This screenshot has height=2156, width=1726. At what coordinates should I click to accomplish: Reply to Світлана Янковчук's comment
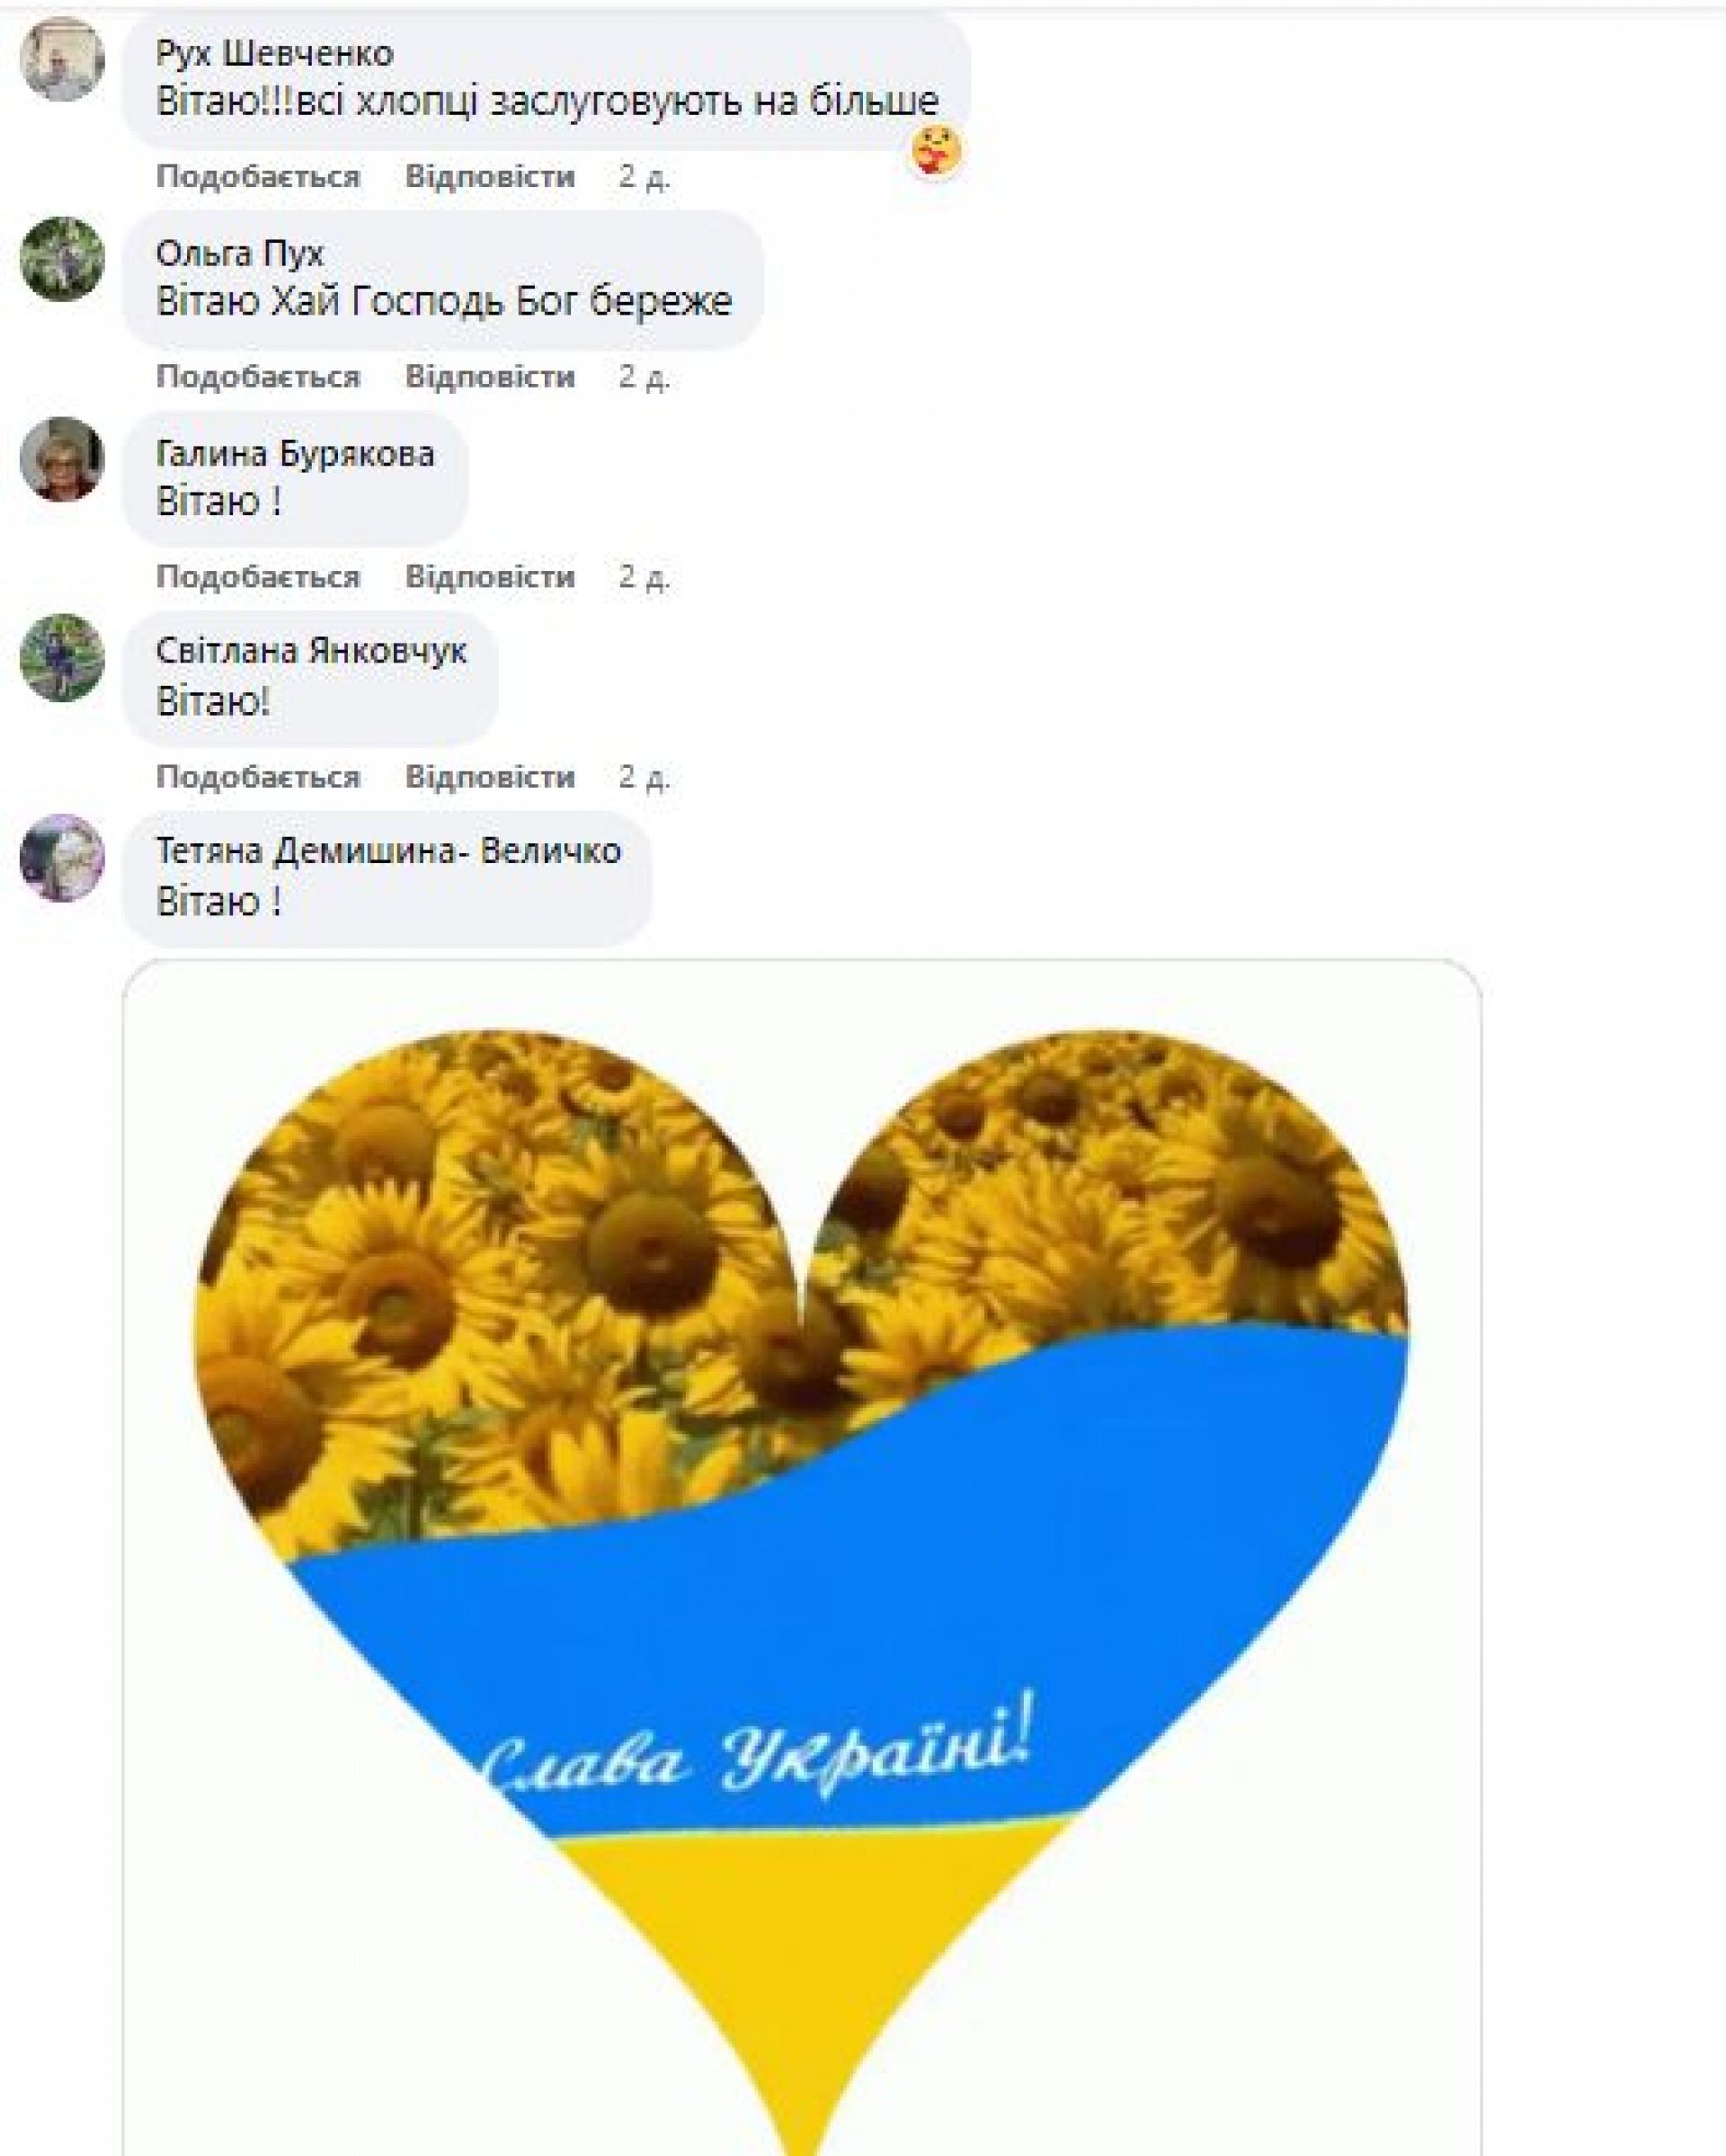pyautogui.click(x=490, y=777)
